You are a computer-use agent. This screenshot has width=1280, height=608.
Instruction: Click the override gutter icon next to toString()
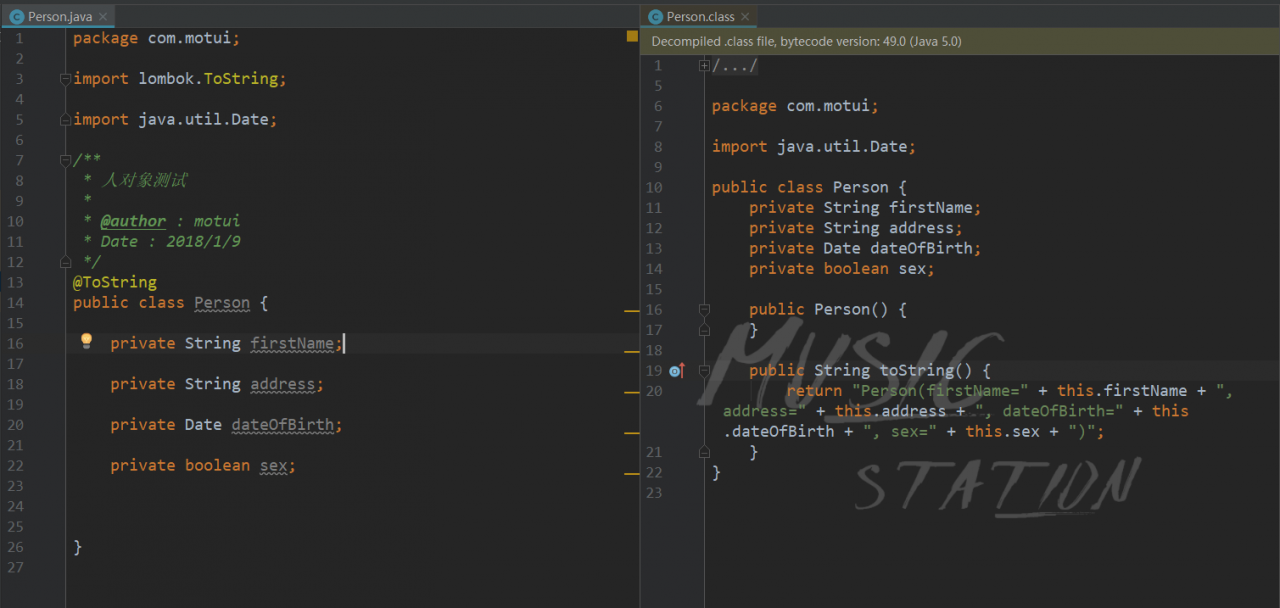tap(676, 371)
